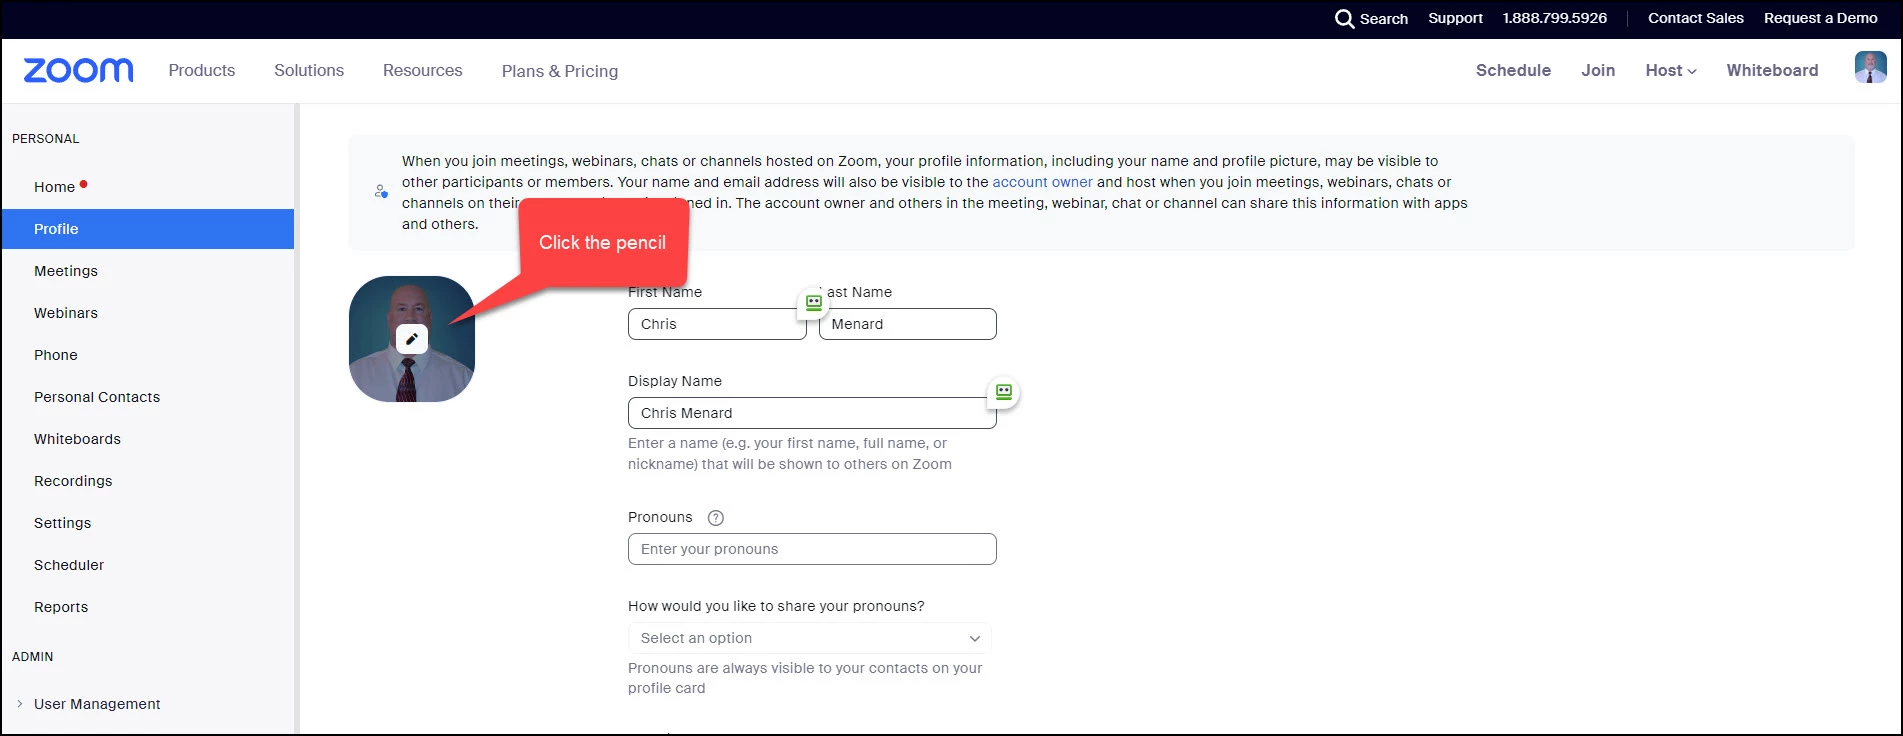
Task: Select Profile in the sidebar
Action: point(148,229)
